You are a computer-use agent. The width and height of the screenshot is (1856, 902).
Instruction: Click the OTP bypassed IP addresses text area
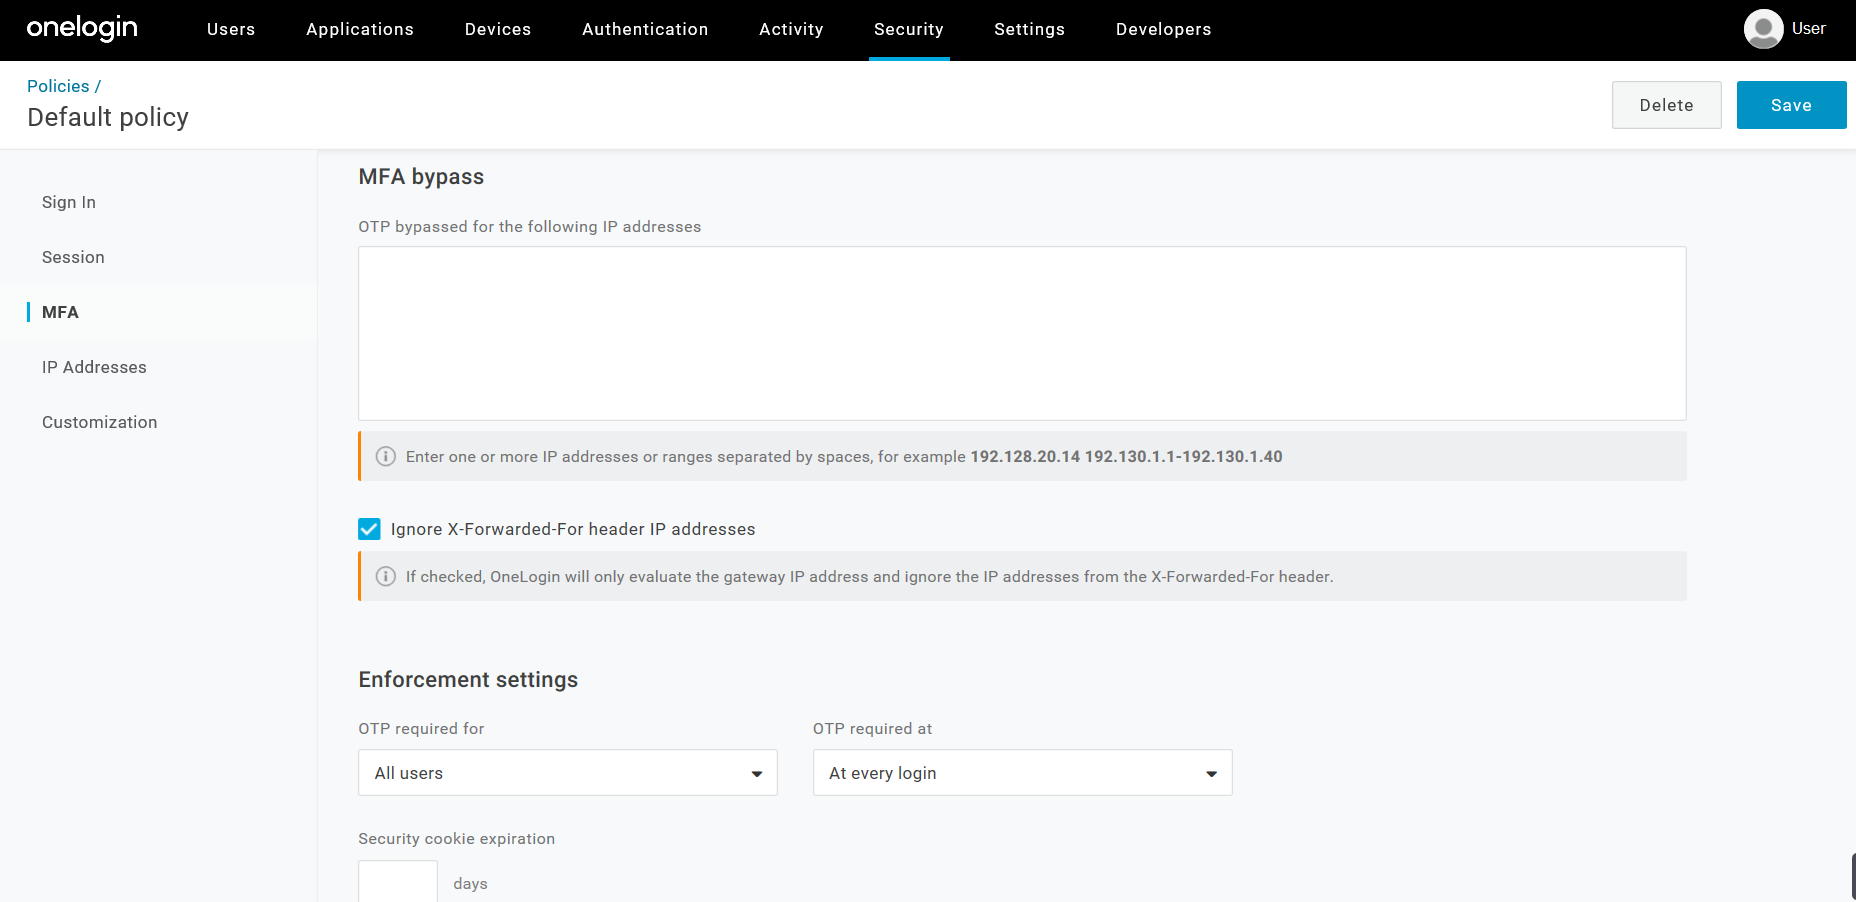(x=1022, y=333)
